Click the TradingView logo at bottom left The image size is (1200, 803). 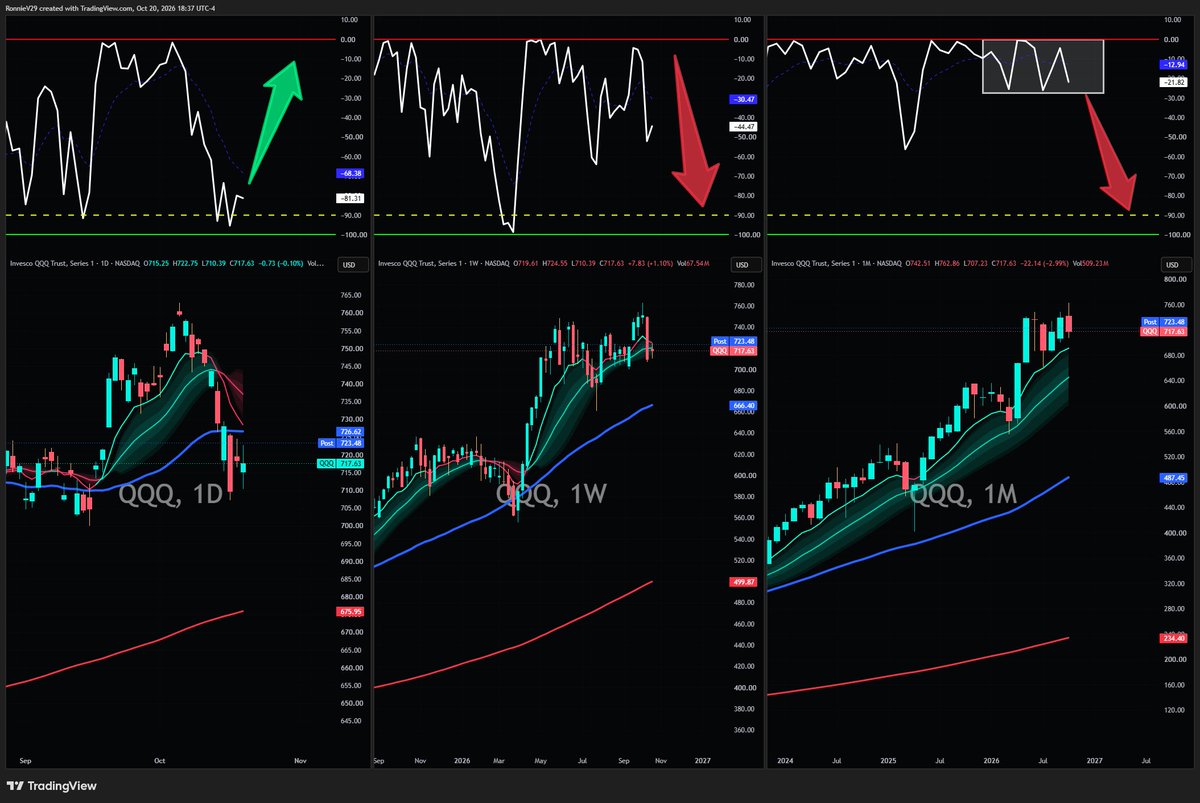pos(50,786)
